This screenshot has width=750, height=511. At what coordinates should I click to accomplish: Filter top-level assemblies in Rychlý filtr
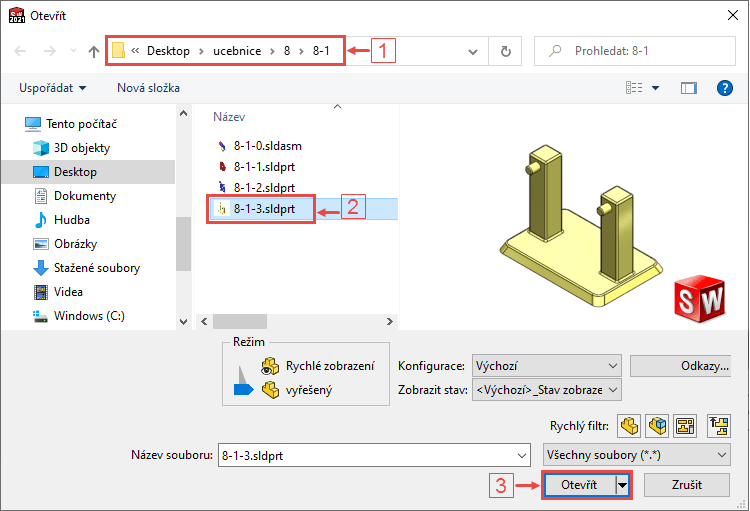point(719,425)
